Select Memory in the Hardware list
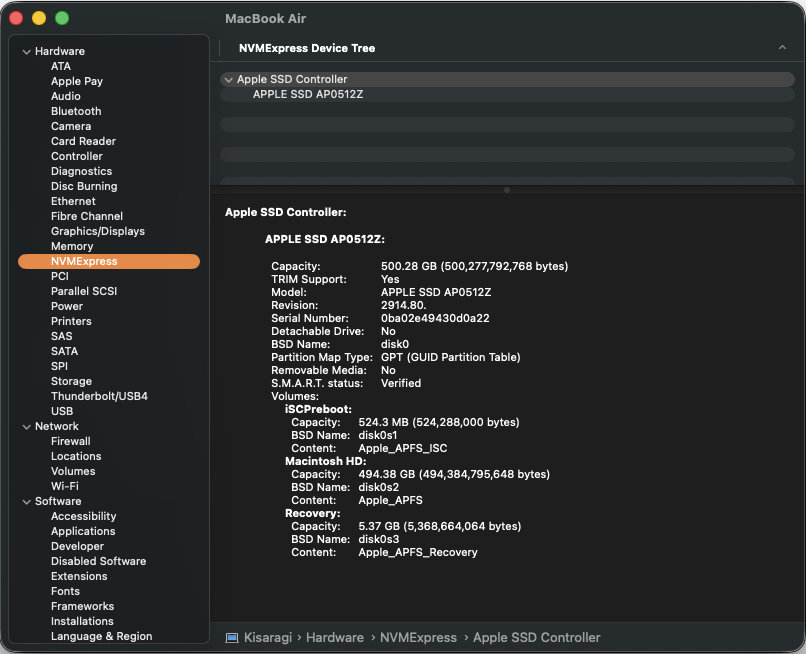The height and width of the screenshot is (654, 806). coord(72,246)
